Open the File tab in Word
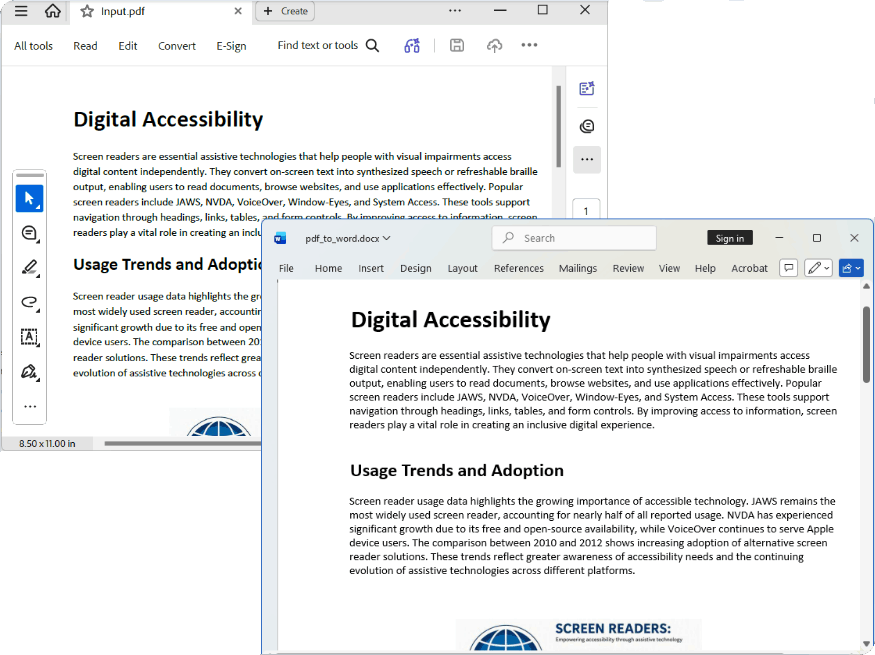This screenshot has width=875, height=655. pyautogui.click(x=286, y=268)
